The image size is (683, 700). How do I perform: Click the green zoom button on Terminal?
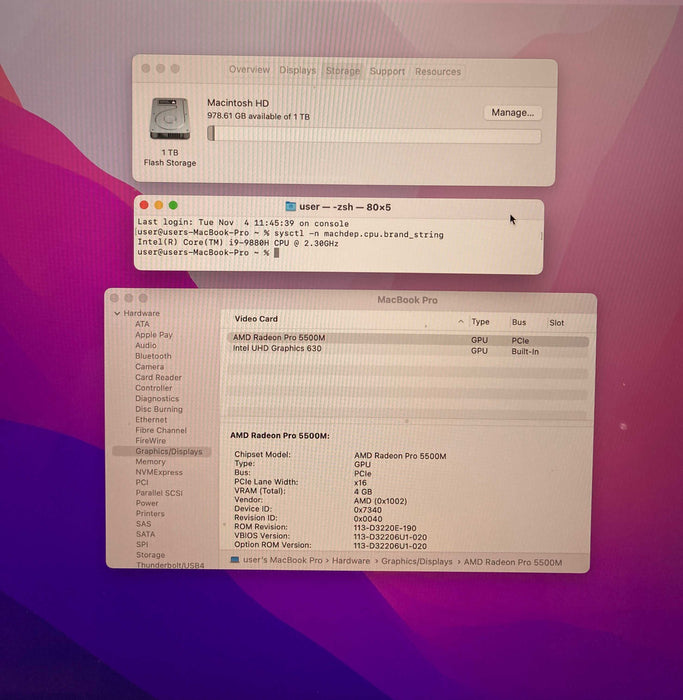click(173, 205)
